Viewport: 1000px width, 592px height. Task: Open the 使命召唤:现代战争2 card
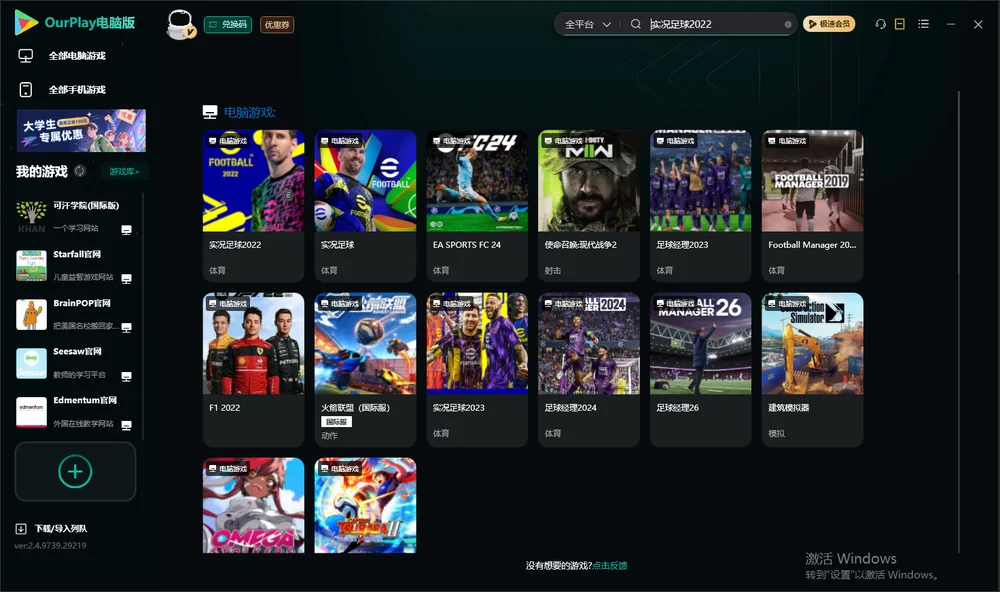pos(589,206)
